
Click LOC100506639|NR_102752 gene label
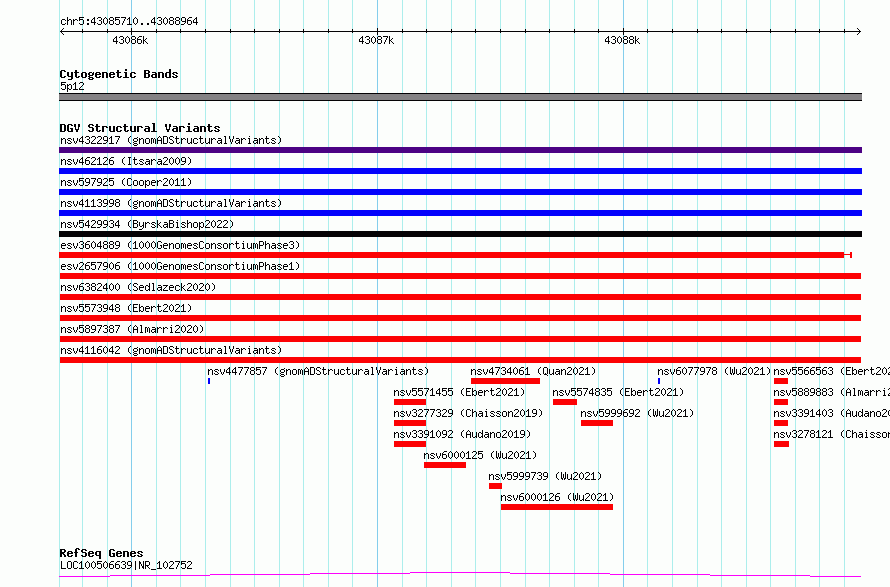(126, 565)
